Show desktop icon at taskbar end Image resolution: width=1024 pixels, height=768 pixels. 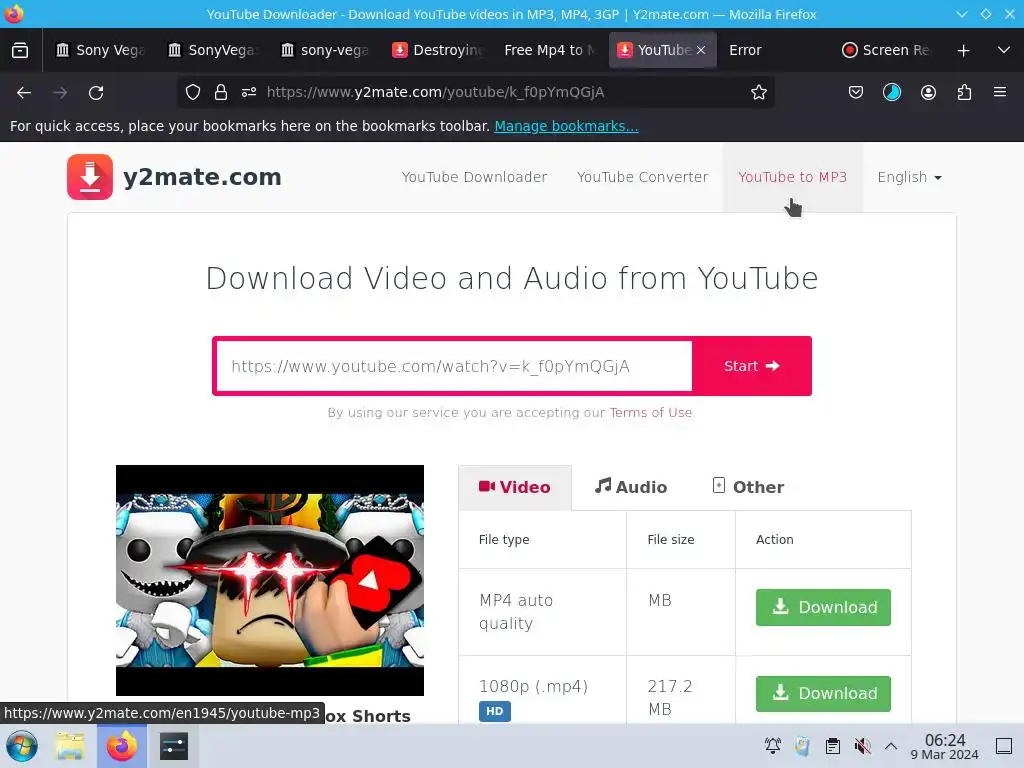coord(1004,745)
